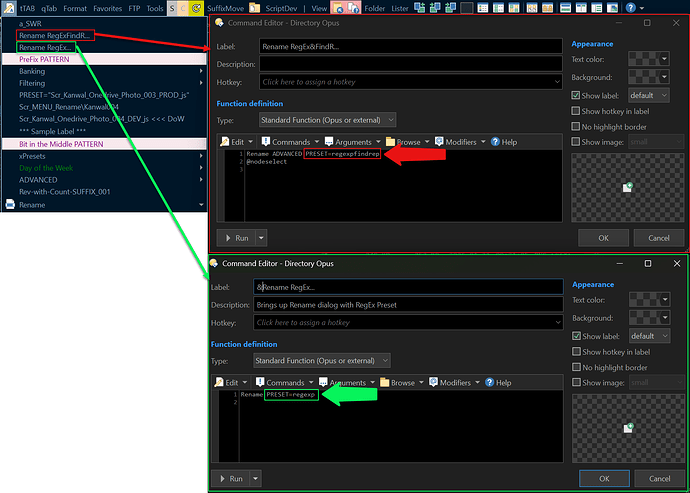Click Help icon in lower Command Editor
Viewport: 690px width, 493px height.
[x=497, y=382]
